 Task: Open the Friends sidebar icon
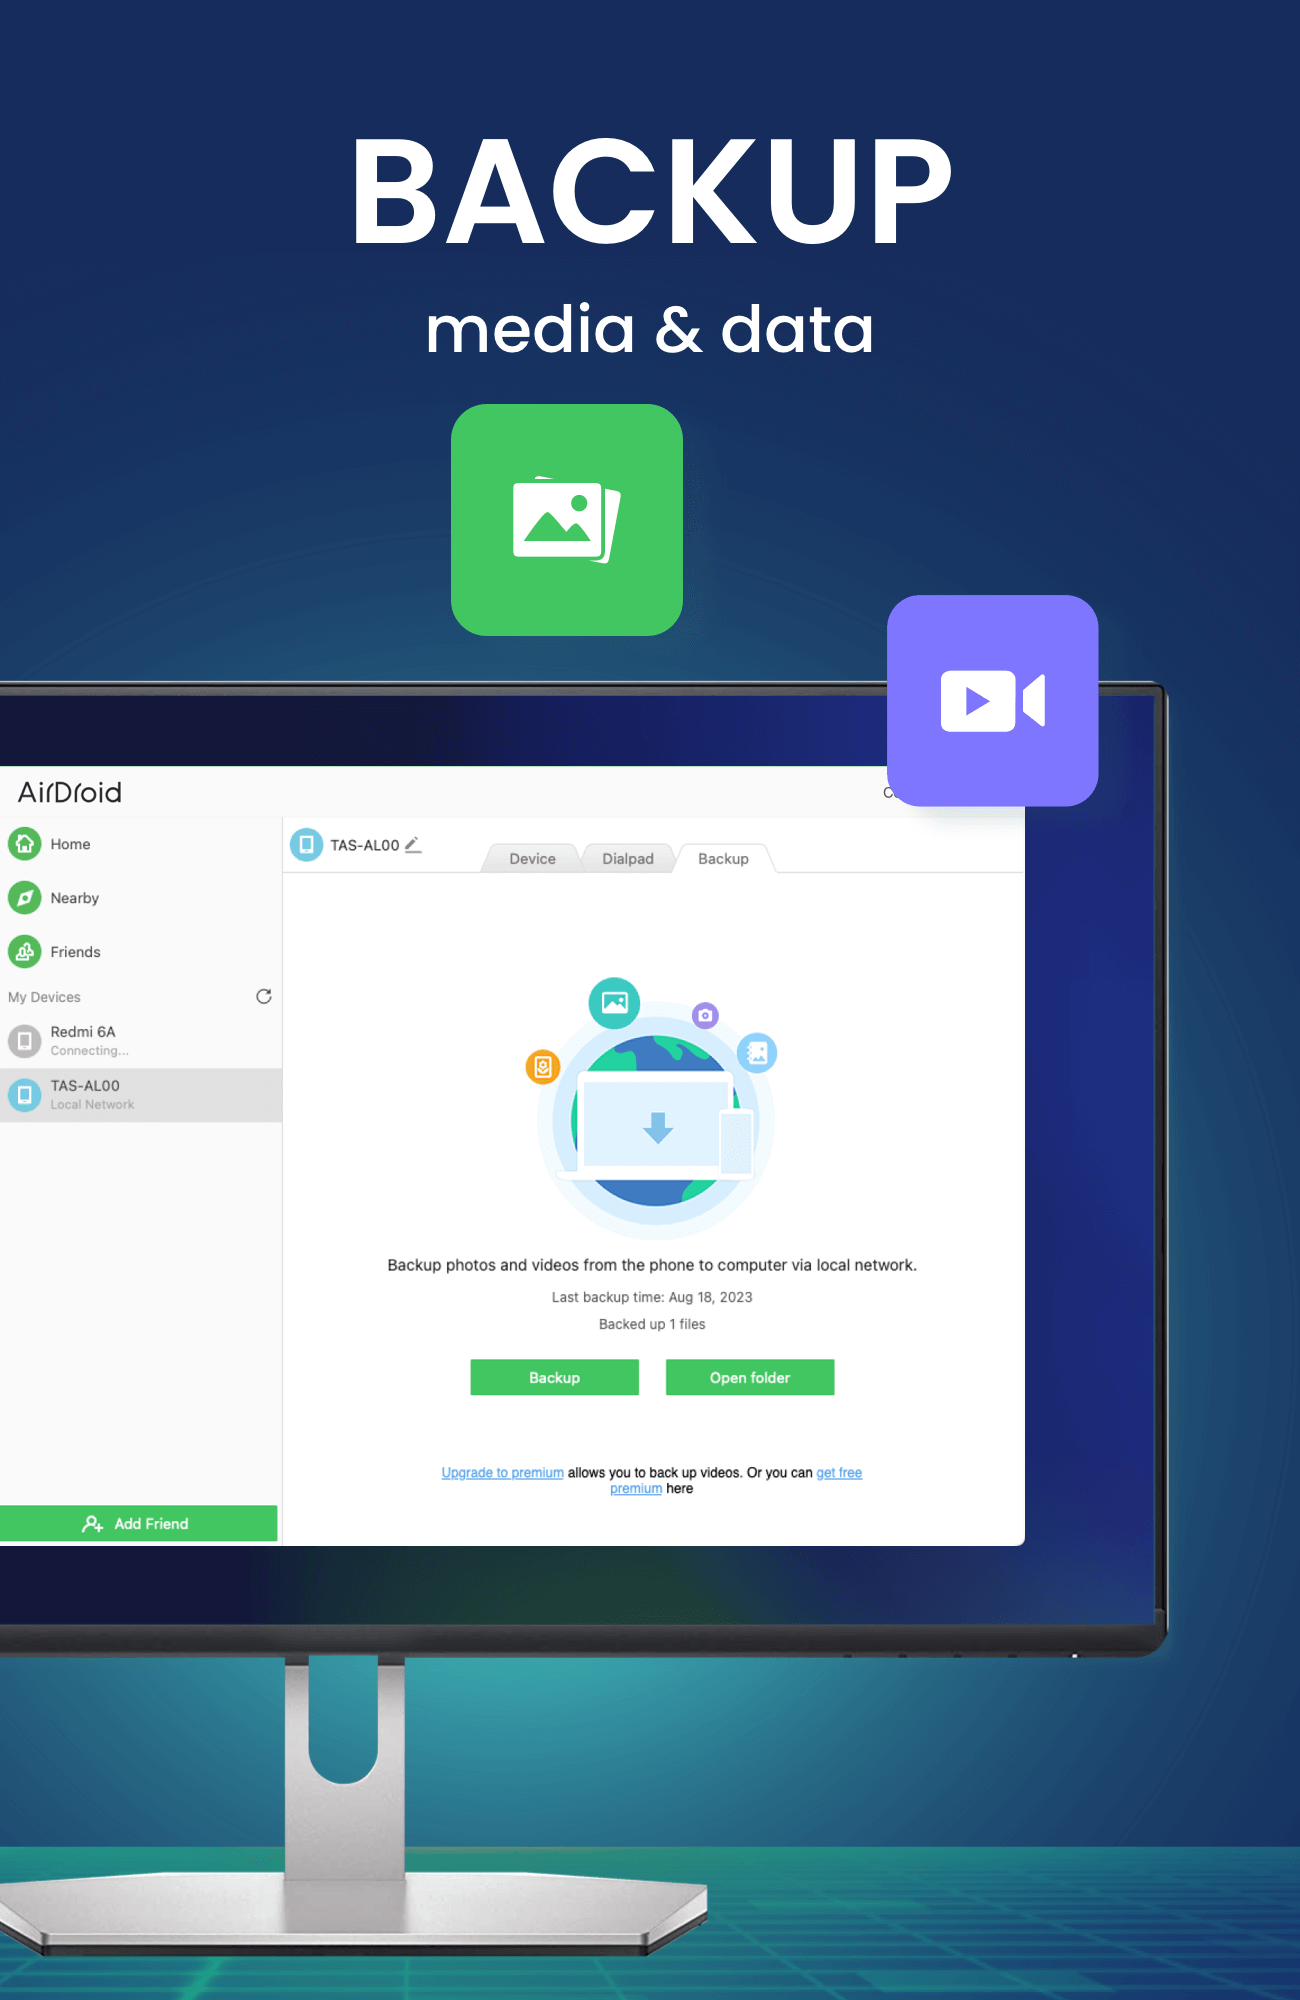click(x=25, y=952)
